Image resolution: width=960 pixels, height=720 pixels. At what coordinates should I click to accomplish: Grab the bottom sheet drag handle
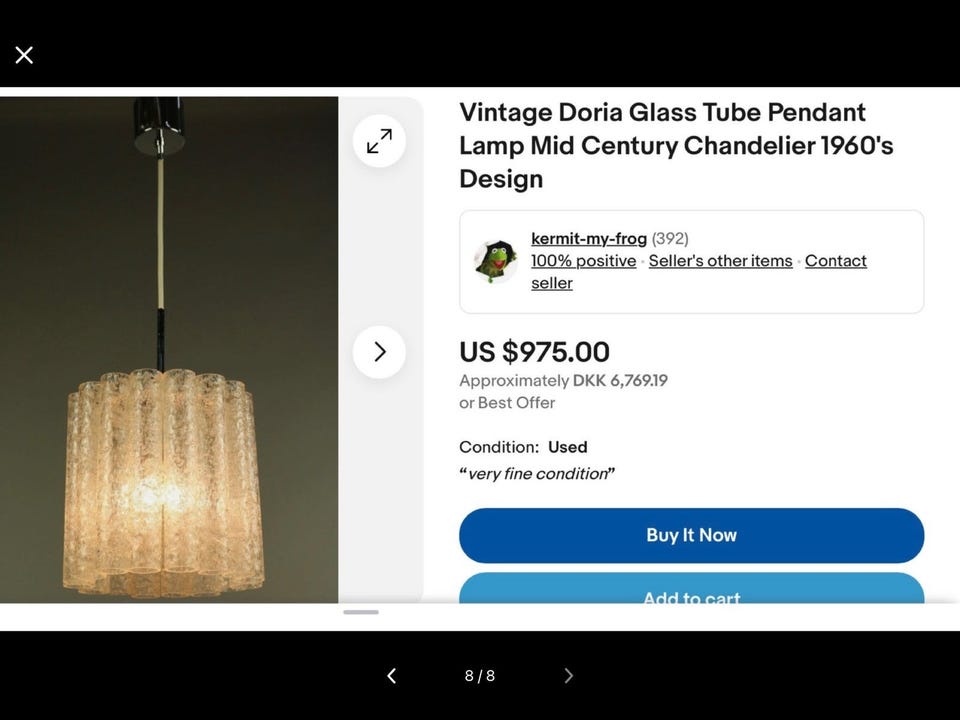click(361, 612)
